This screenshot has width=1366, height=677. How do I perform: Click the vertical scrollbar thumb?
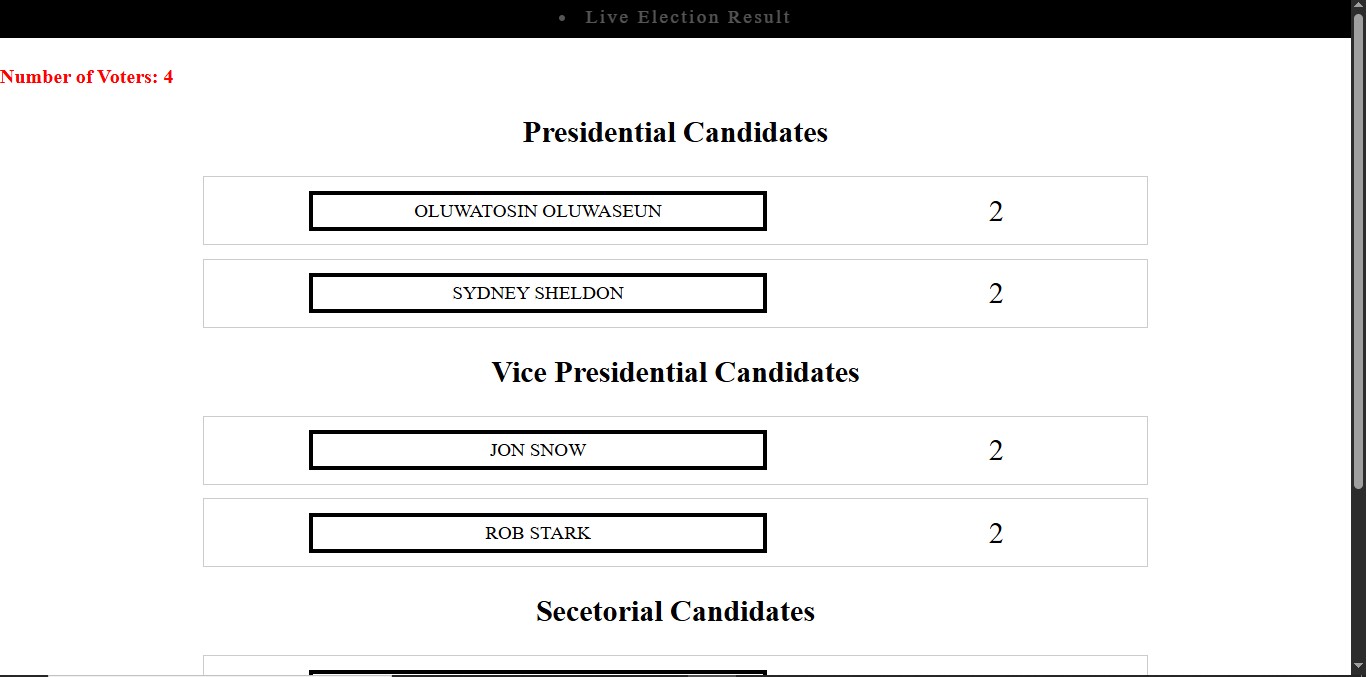pyautogui.click(x=1358, y=250)
